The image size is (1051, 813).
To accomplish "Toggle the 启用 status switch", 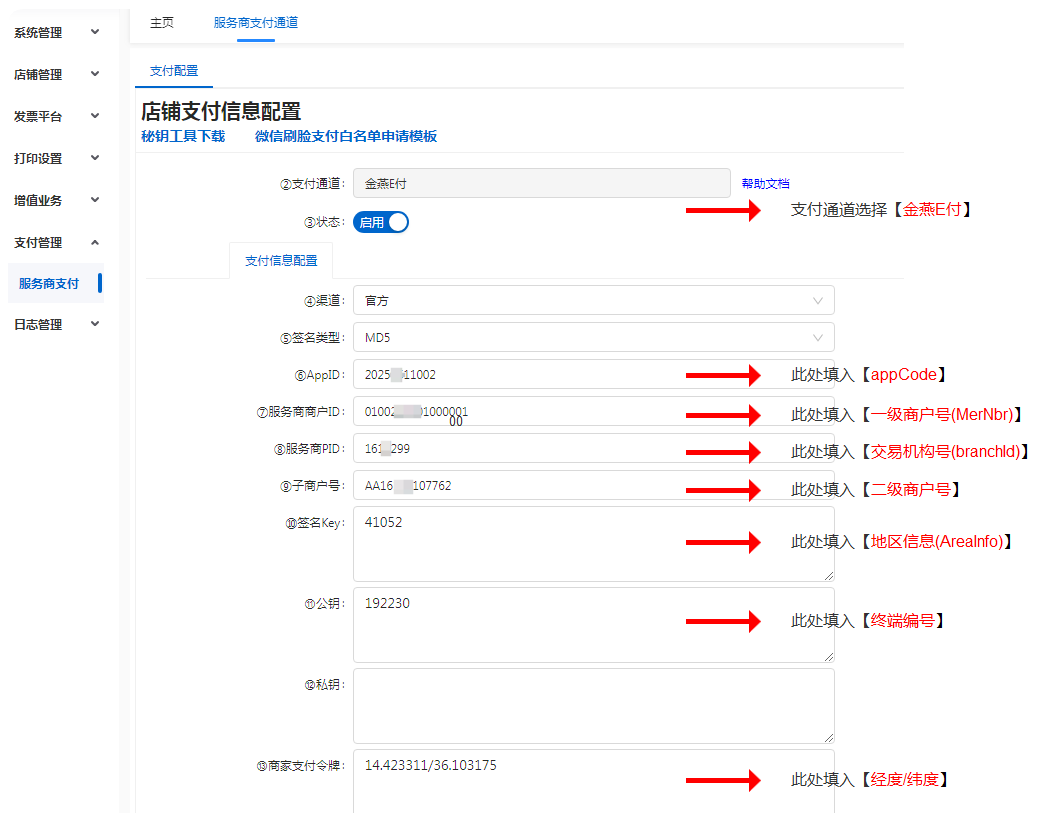I will [x=381, y=222].
